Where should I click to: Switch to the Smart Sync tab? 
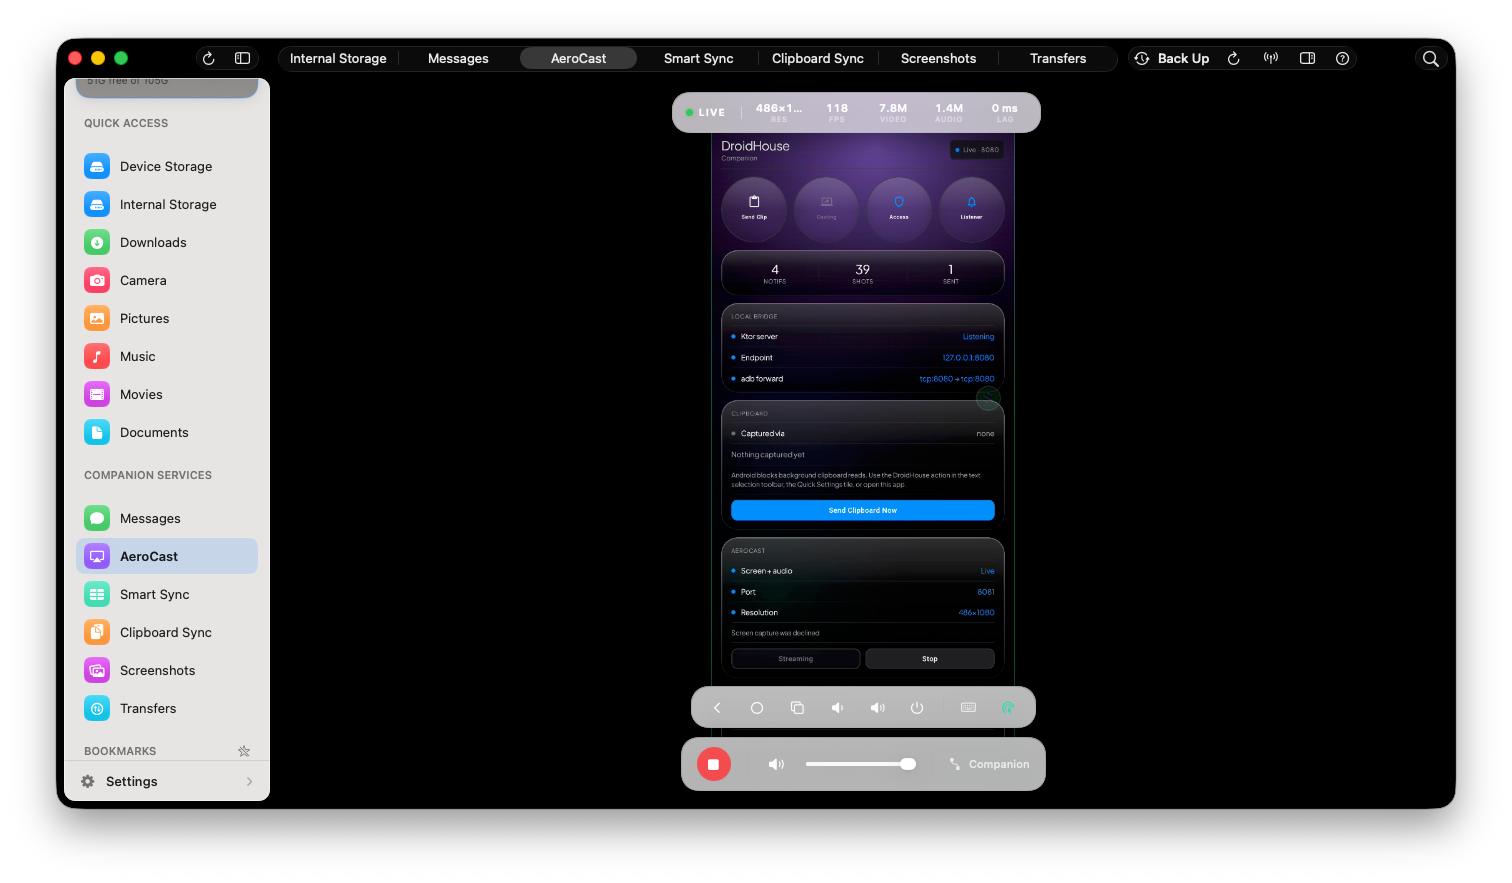(x=699, y=59)
